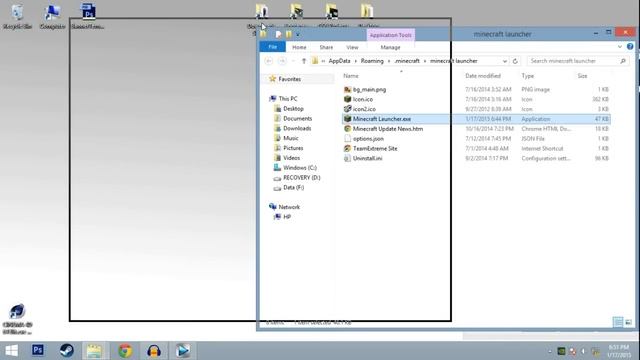Select Network in navigation pane
Viewport: 640px width, 360px height.
[x=289, y=207]
